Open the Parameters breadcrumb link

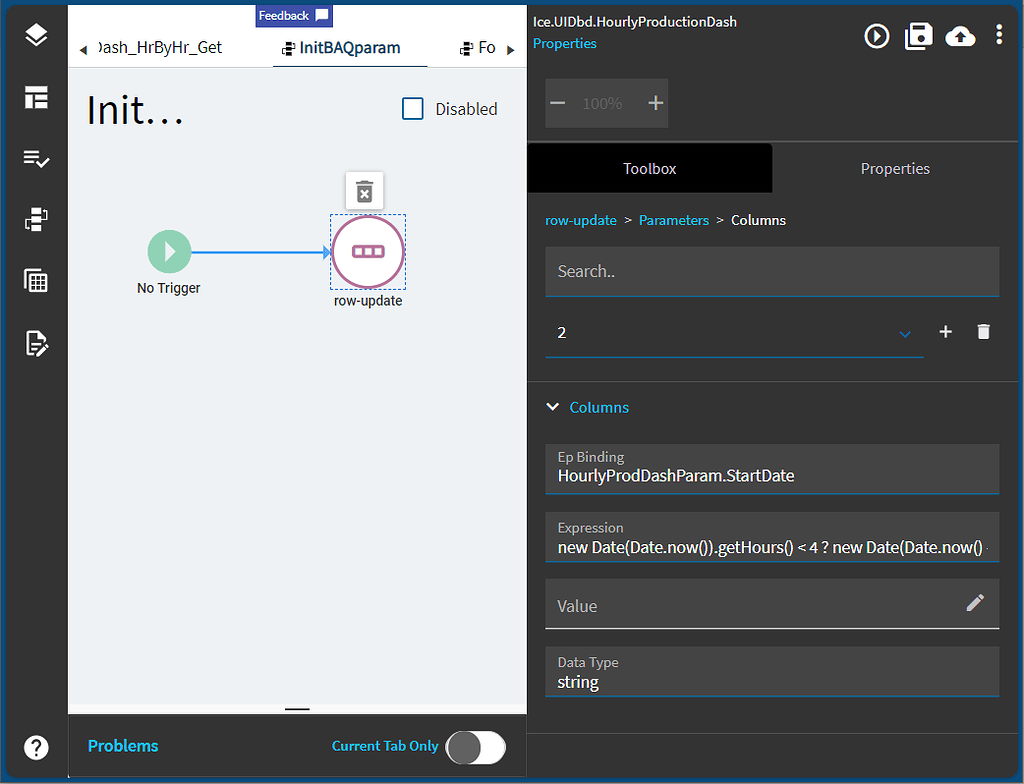coord(674,220)
